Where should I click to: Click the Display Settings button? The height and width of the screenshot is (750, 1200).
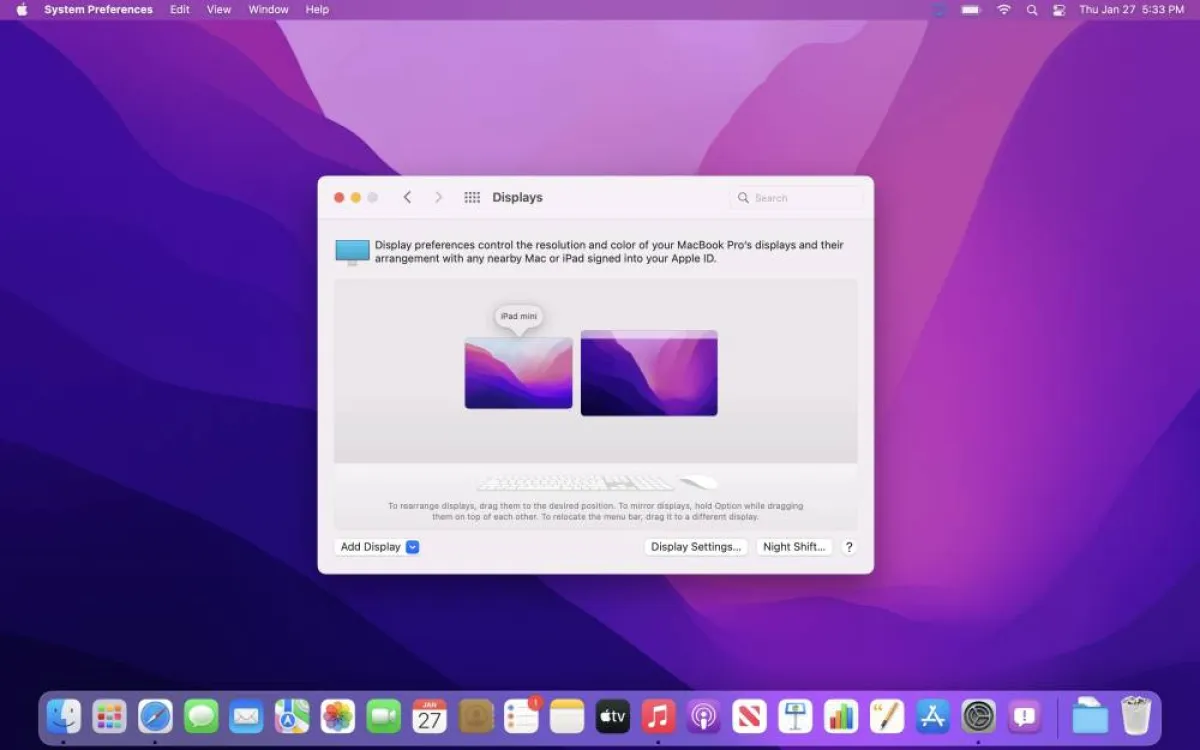695,547
